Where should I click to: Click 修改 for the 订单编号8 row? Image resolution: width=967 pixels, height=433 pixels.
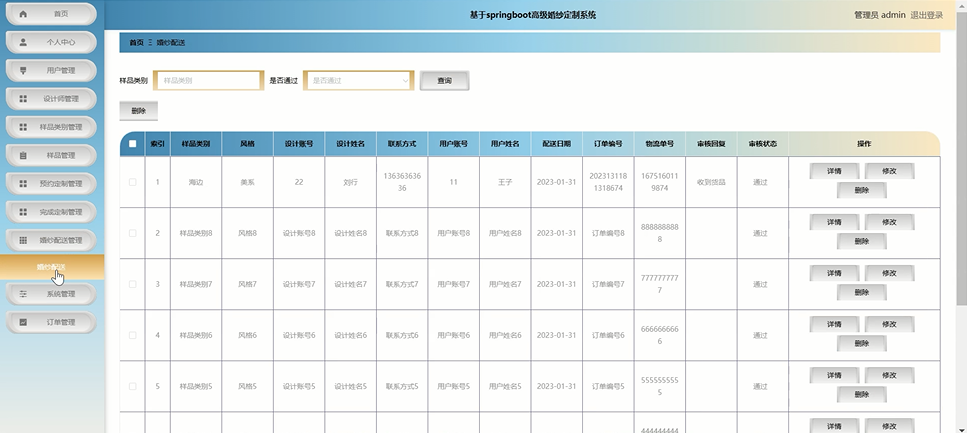pos(889,222)
